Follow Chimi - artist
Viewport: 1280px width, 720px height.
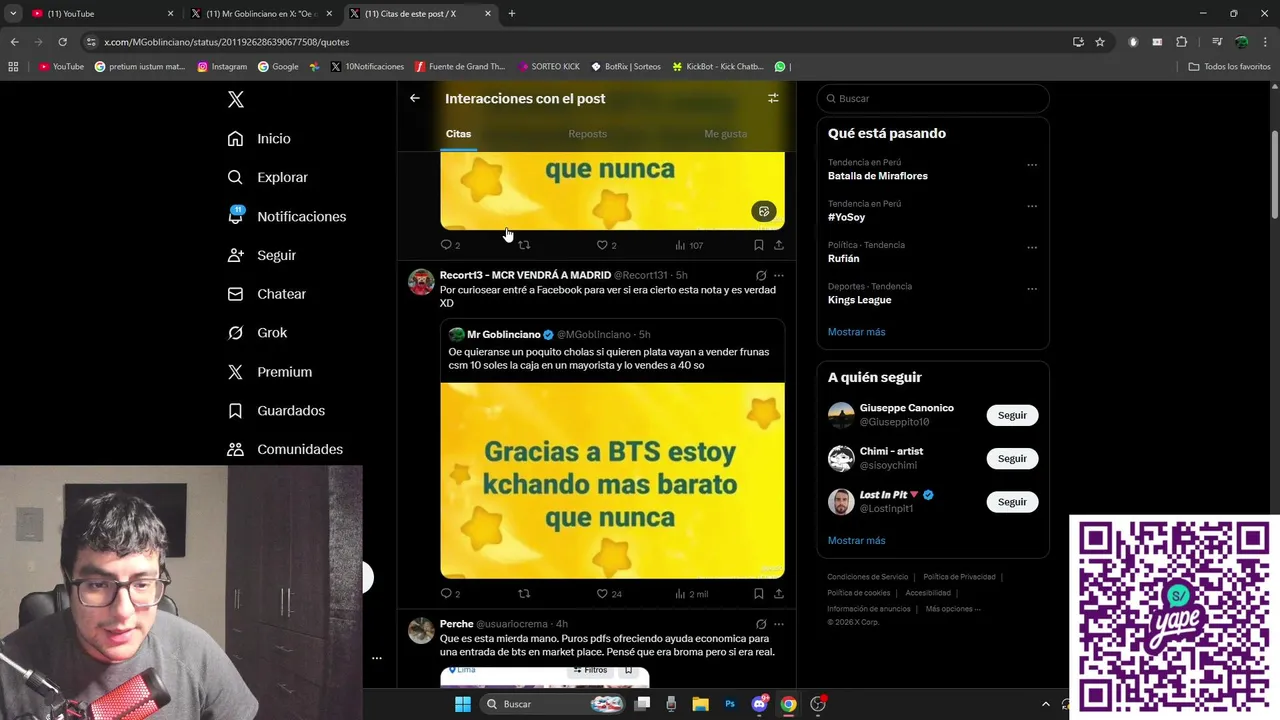pos(1012,458)
